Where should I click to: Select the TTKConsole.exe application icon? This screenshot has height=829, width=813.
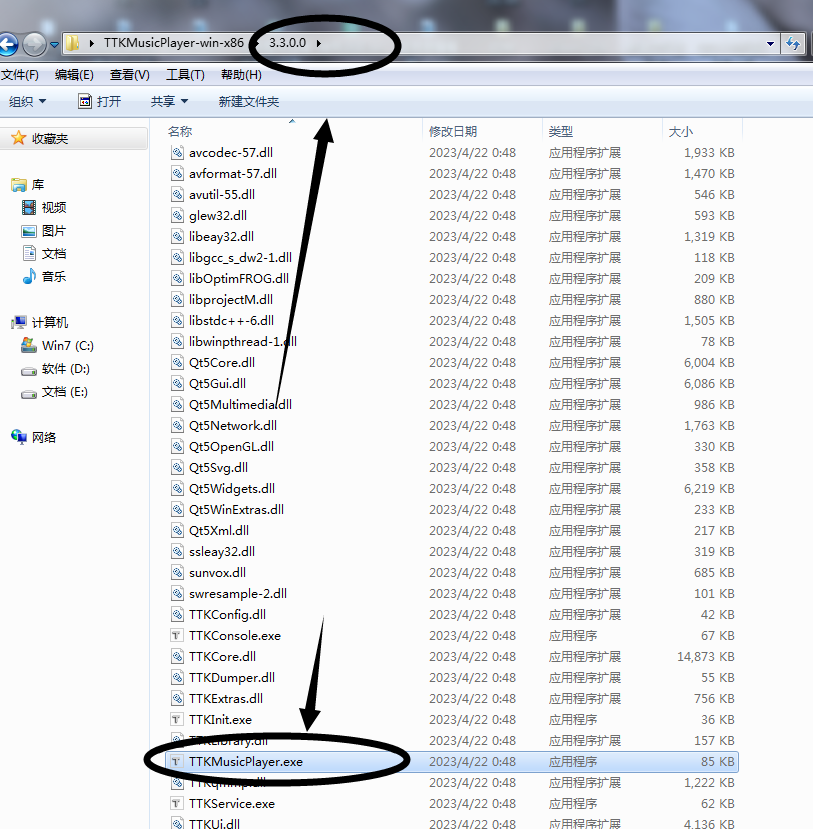click(177, 635)
